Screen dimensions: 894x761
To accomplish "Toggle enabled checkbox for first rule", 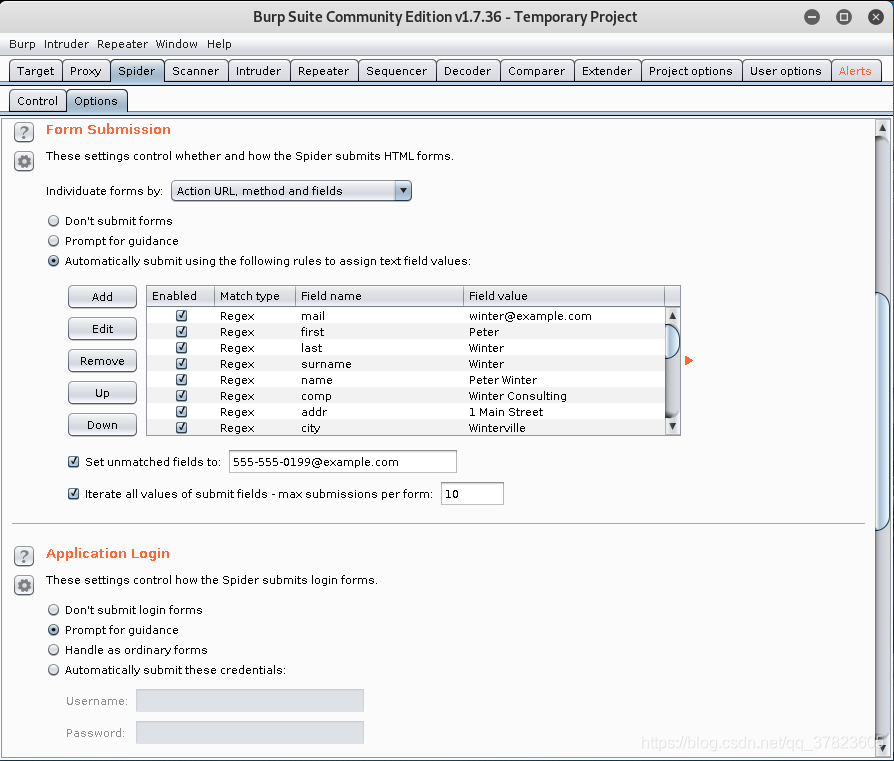I will pyautogui.click(x=181, y=331).
